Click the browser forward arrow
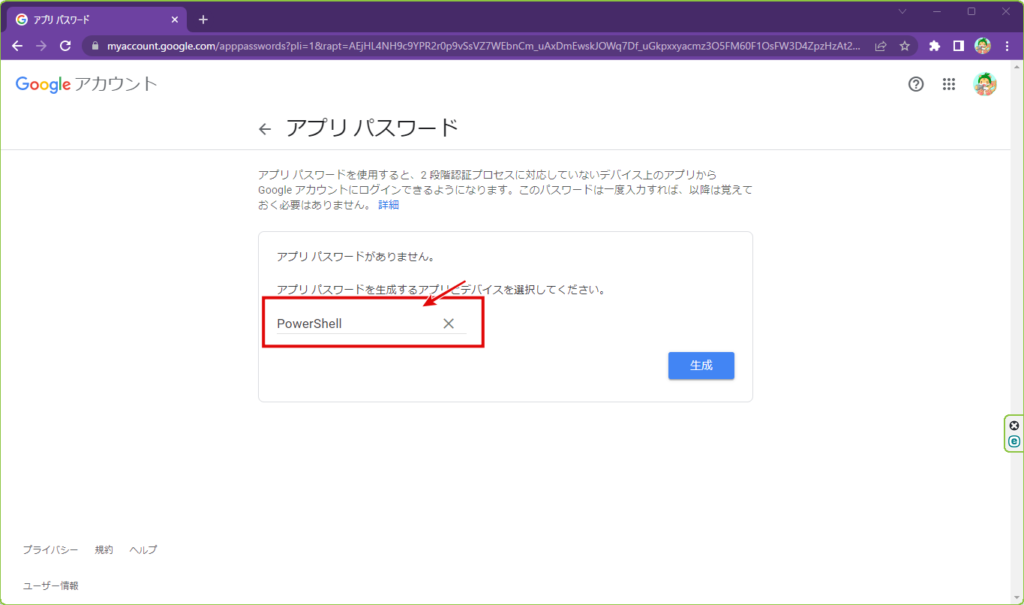This screenshot has height=605, width=1024. (x=41, y=46)
